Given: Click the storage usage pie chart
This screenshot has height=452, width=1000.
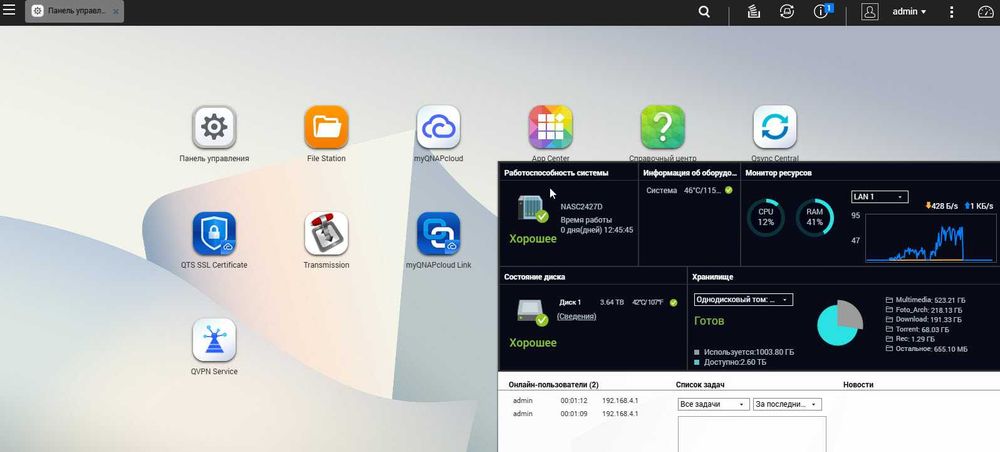Looking at the screenshot, I should click(x=840, y=324).
